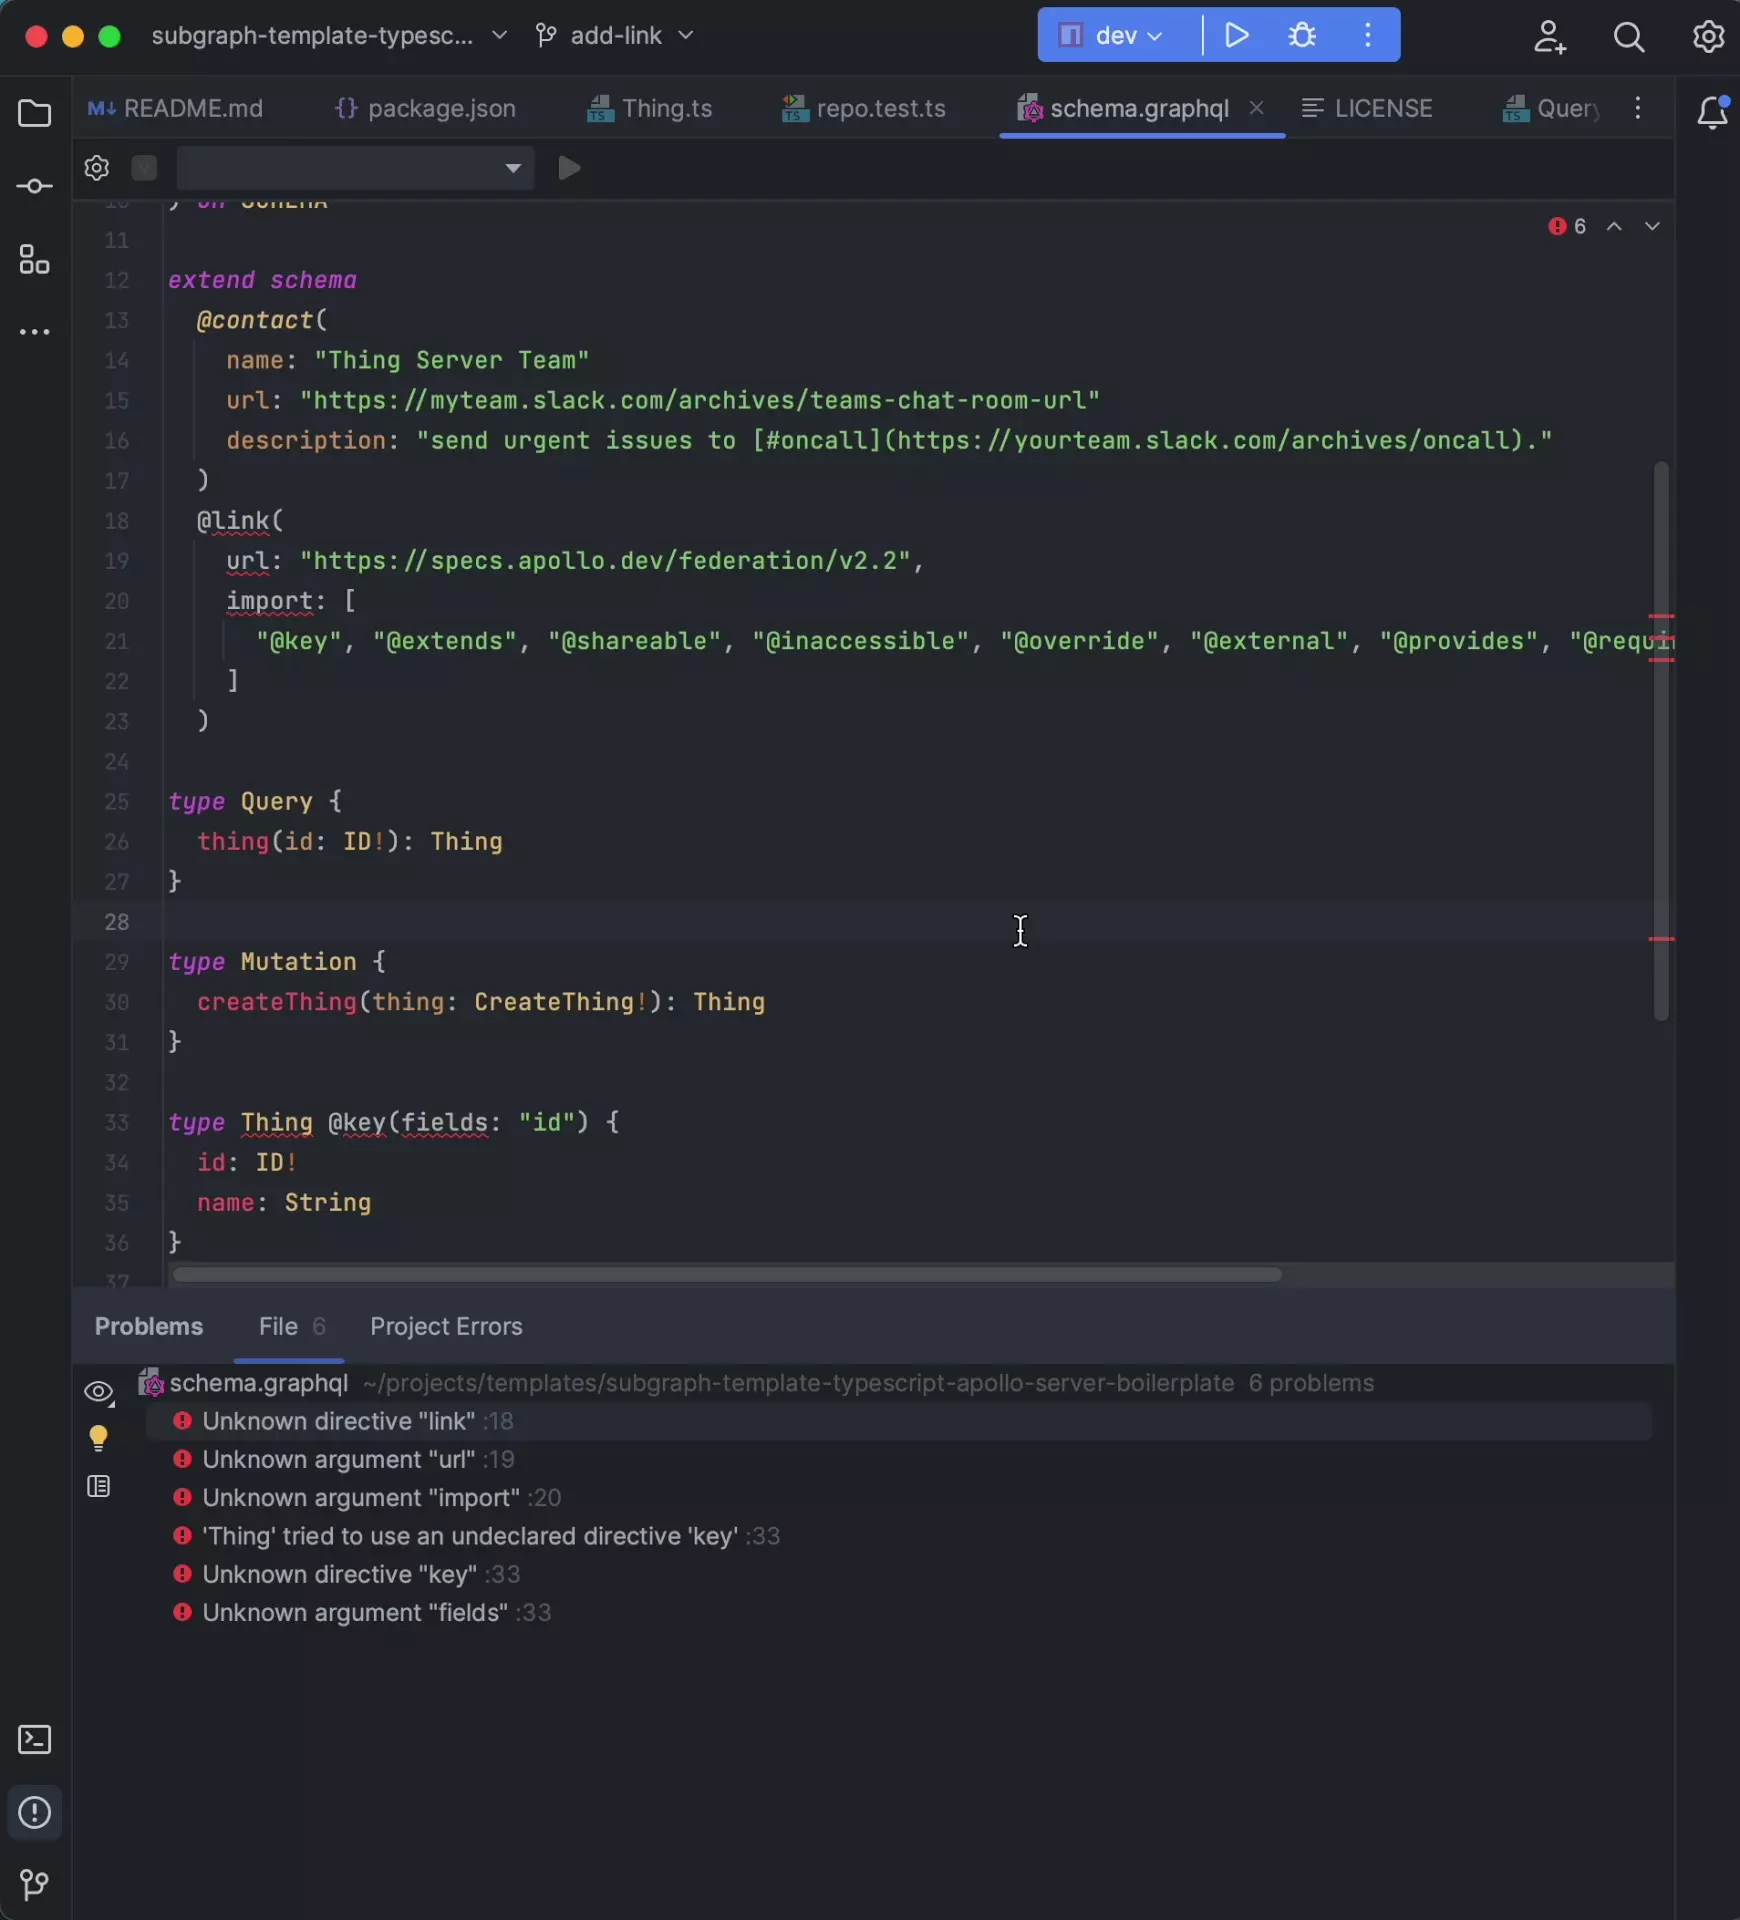Click the red error stripe near line 28
The image size is (1740, 1920).
pos(1661,938)
